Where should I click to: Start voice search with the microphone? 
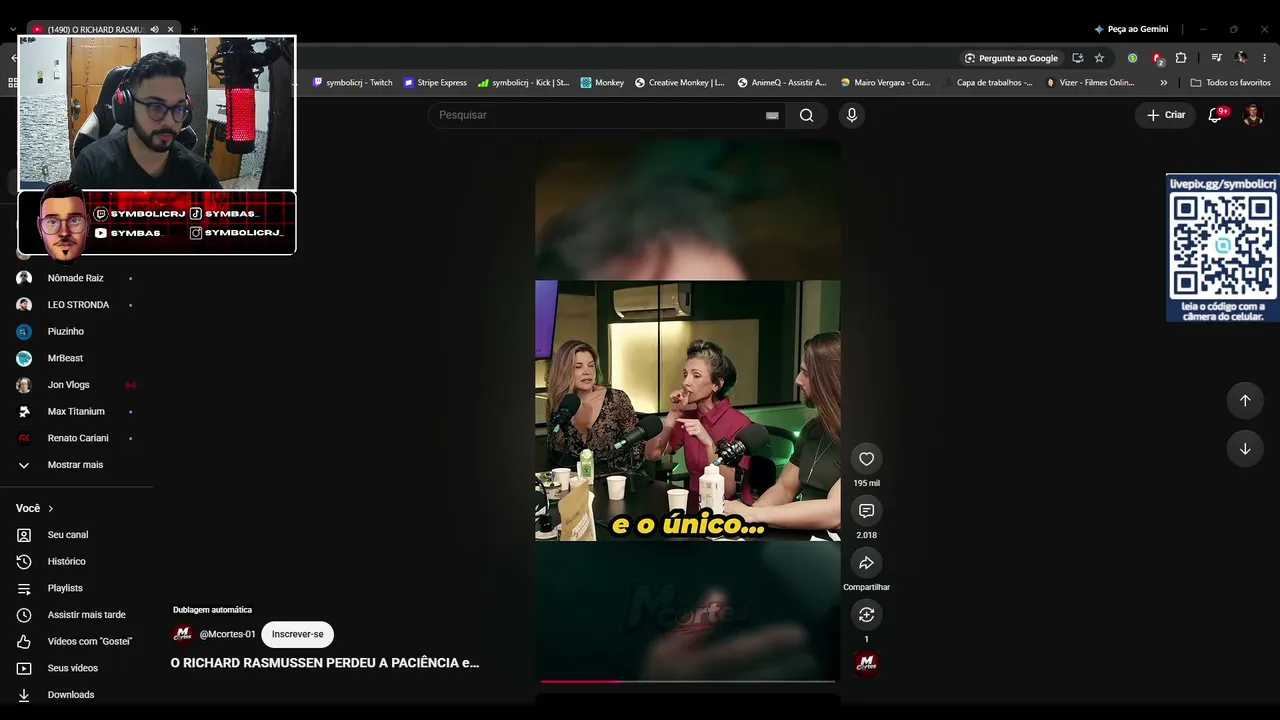[852, 115]
